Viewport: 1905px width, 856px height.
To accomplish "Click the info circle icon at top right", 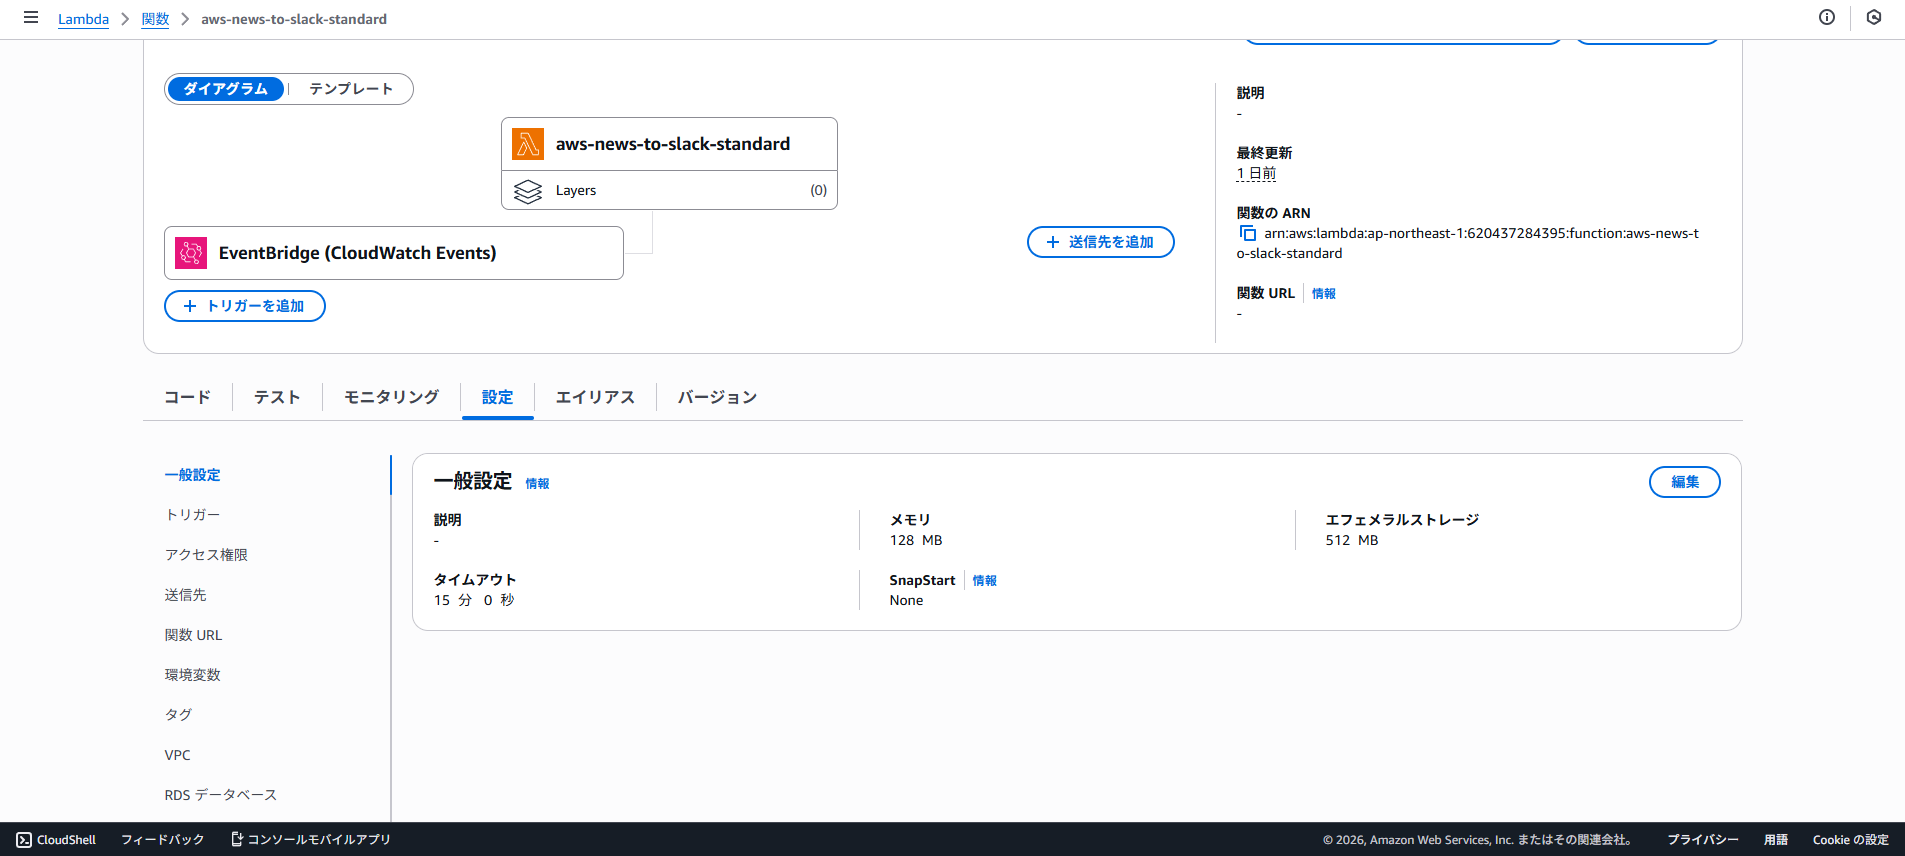I will pyautogui.click(x=1826, y=18).
